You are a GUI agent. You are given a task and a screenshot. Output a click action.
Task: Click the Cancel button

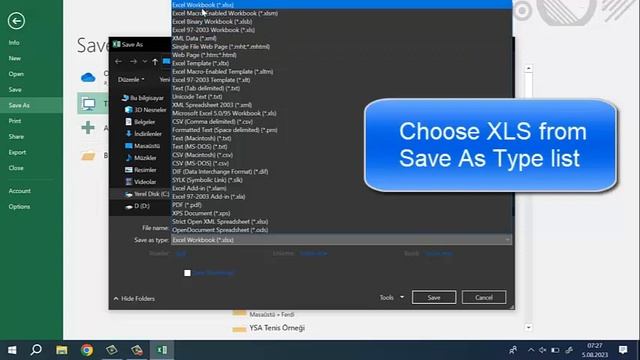point(484,298)
